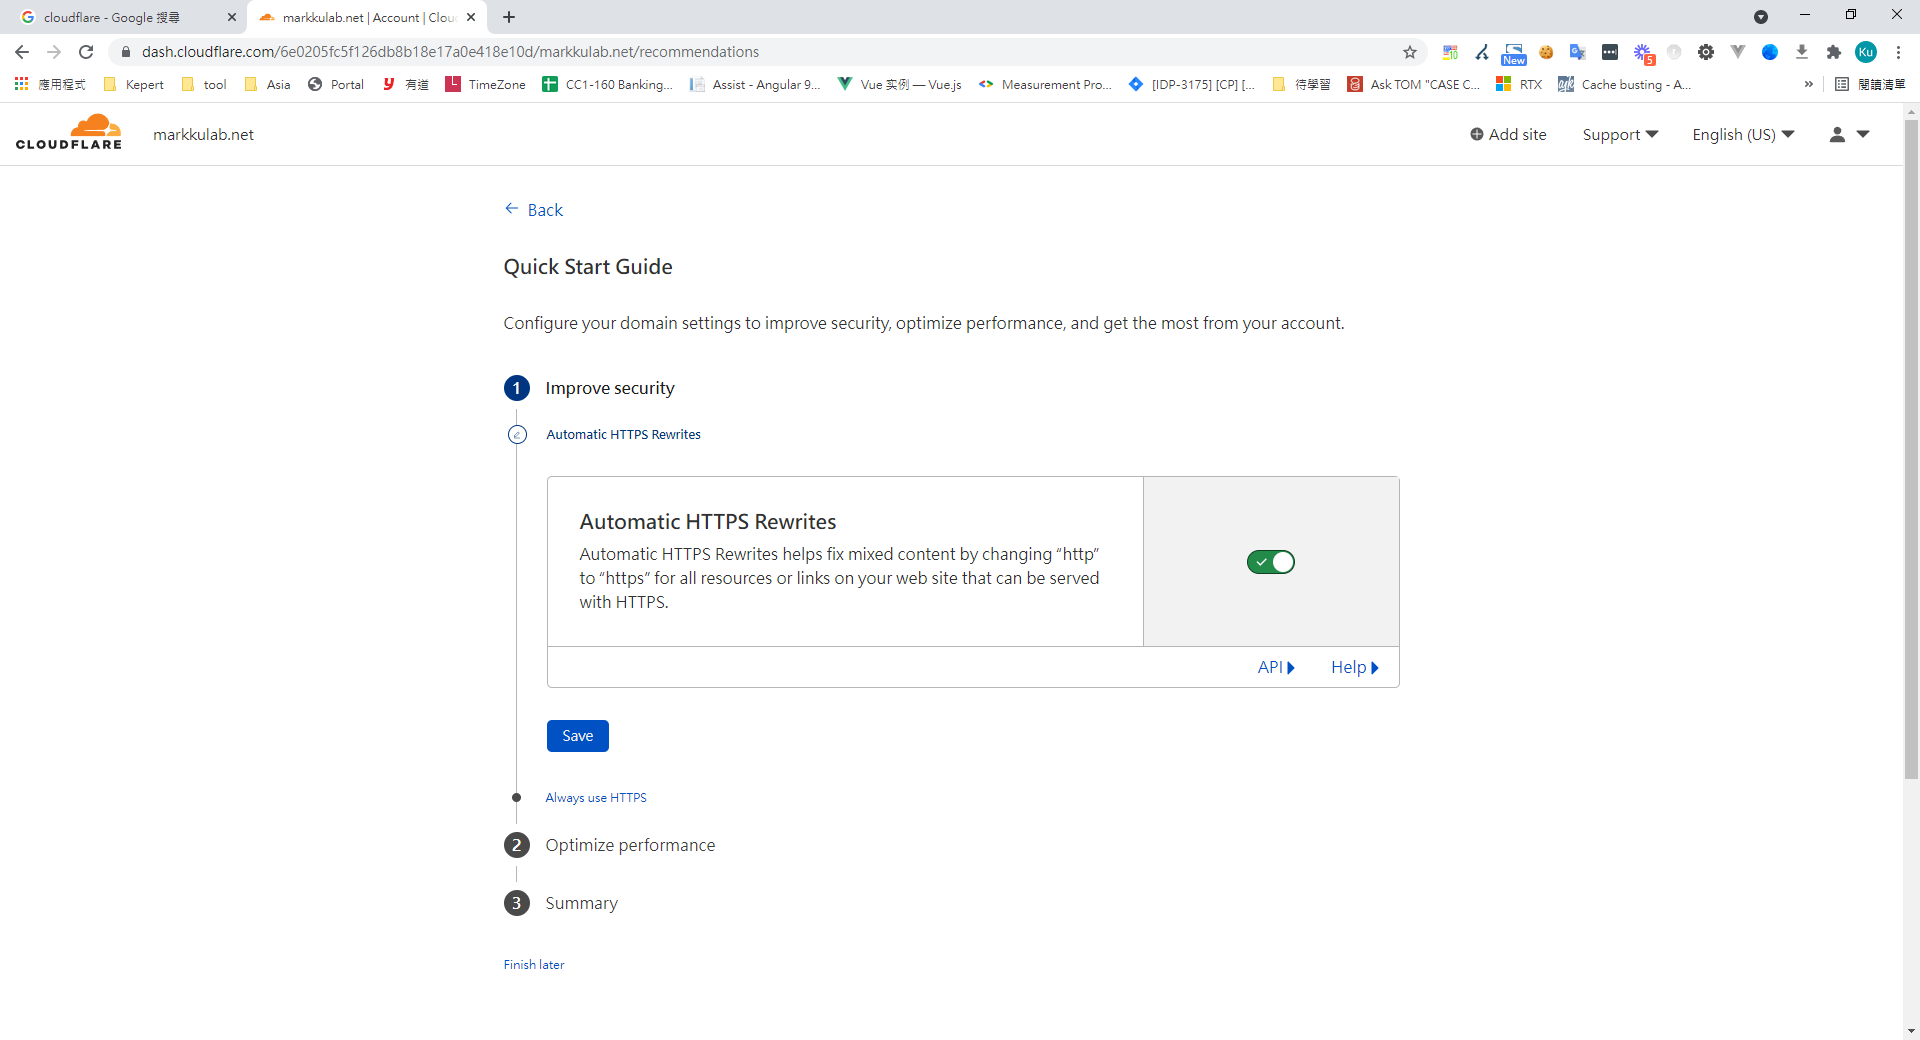Expand the Support dropdown

coord(1620,134)
